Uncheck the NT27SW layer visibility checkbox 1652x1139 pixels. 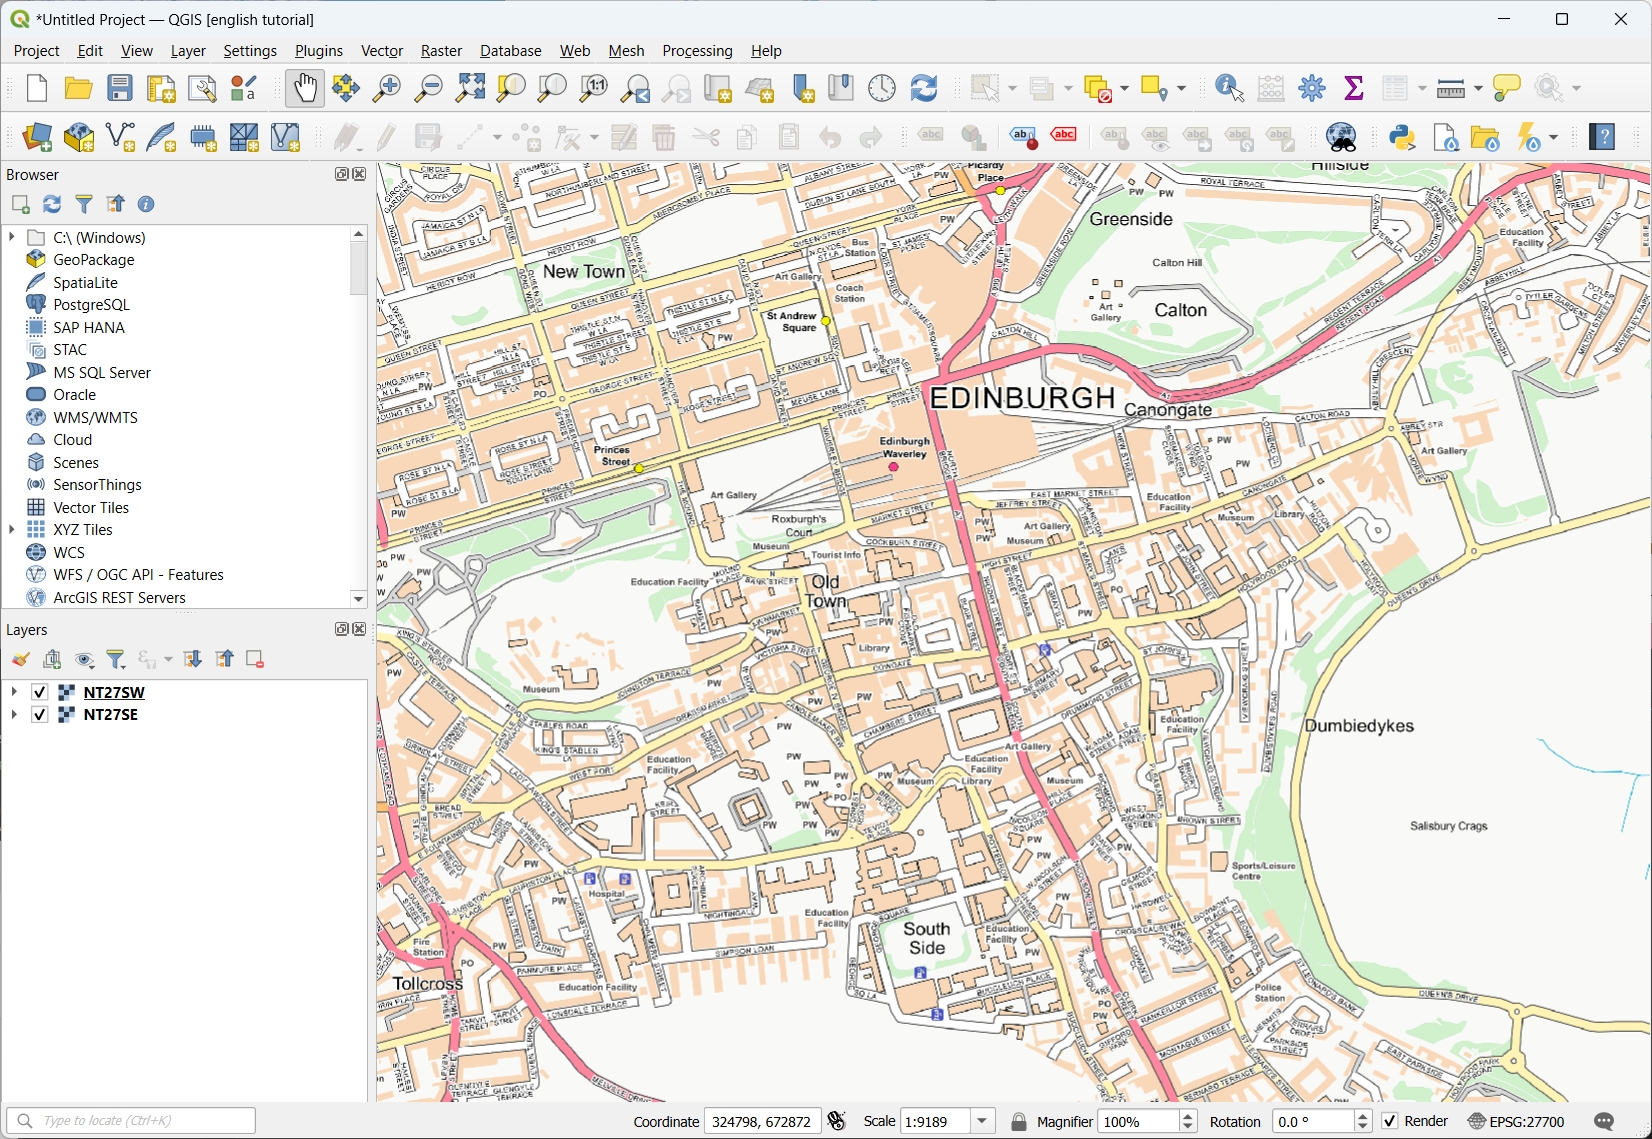point(40,692)
